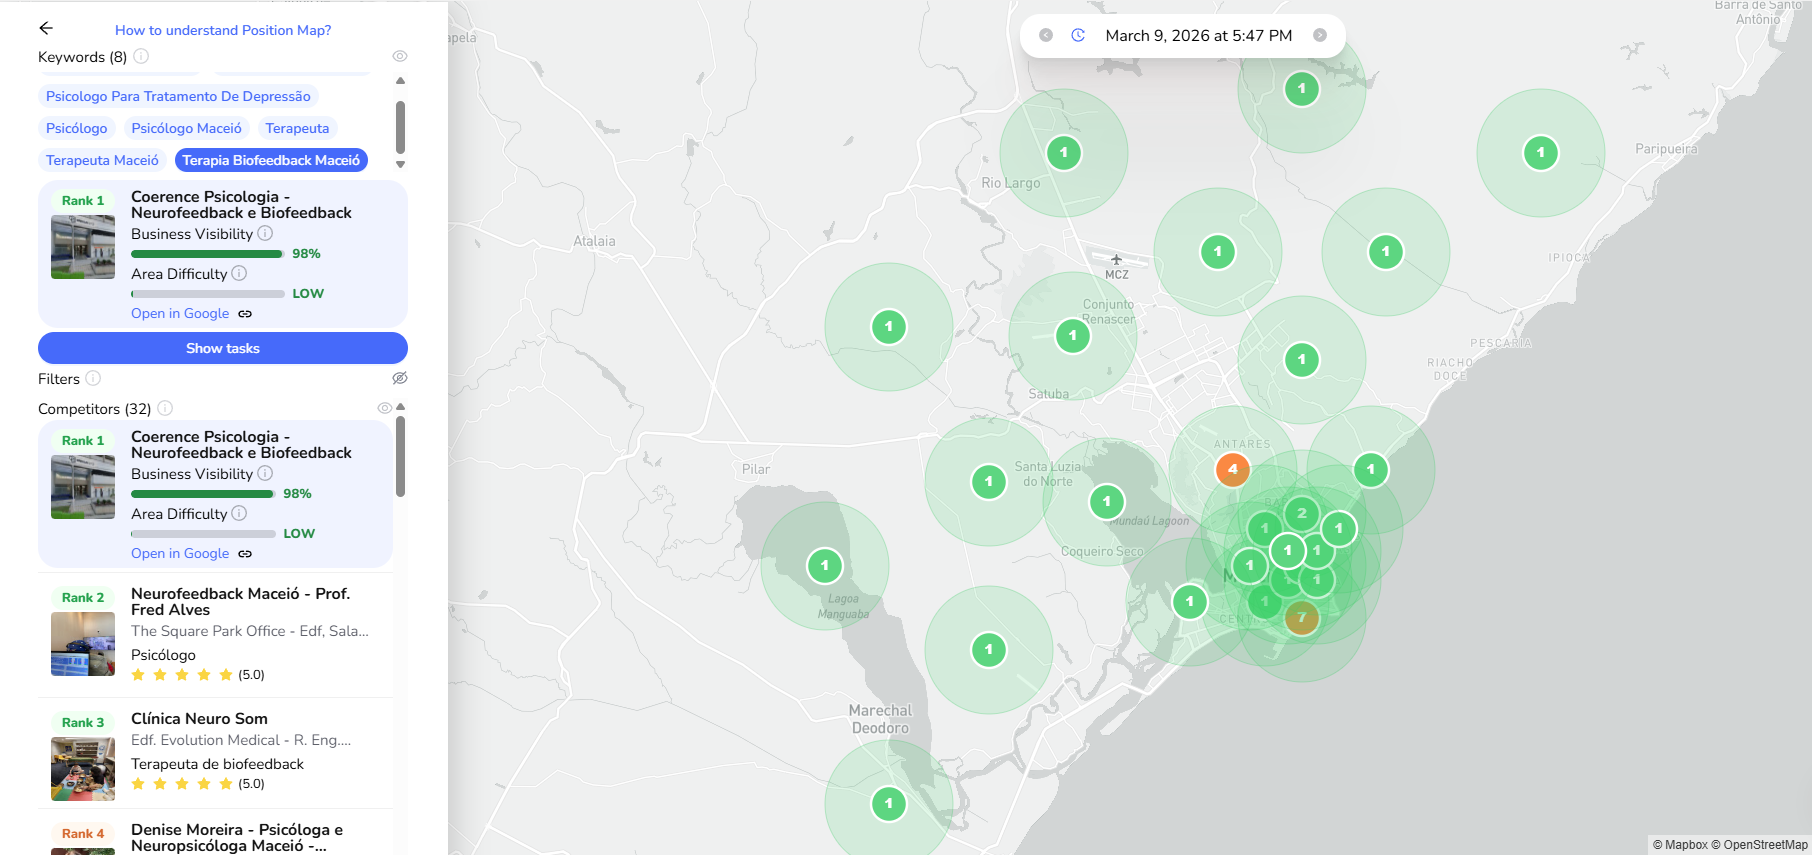Screen dimensions: 1812x855
Task: Click the Filters info icon
Action: point(93,378)
